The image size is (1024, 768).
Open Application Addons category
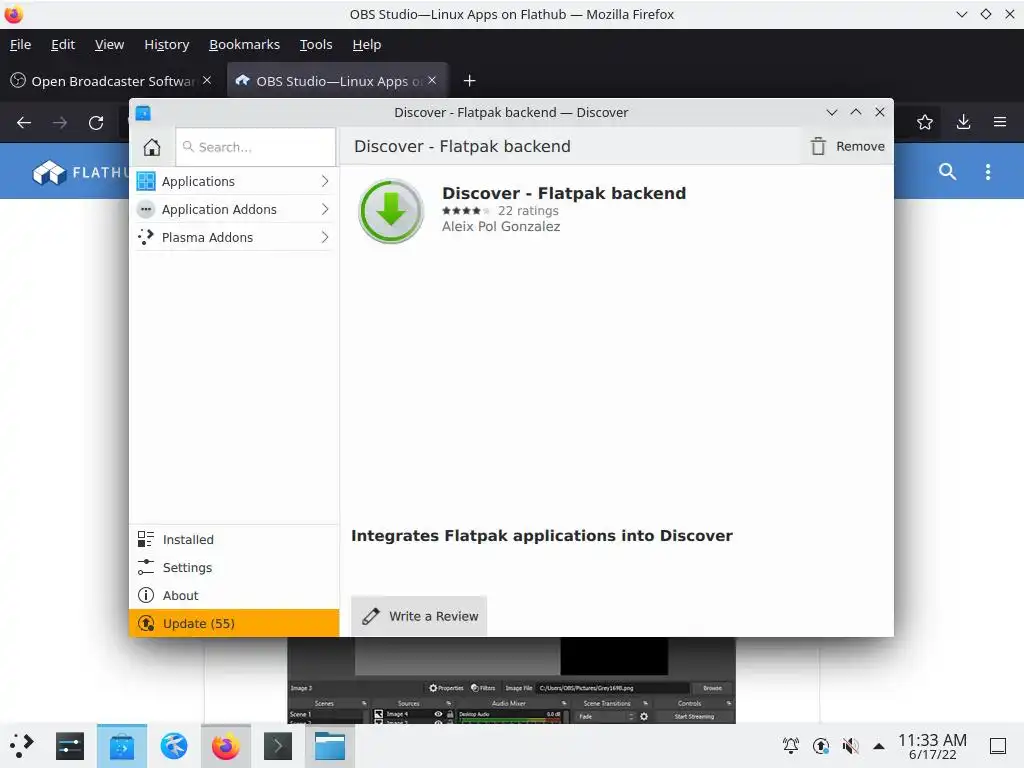pyautogui.click(x=234, y=210)
